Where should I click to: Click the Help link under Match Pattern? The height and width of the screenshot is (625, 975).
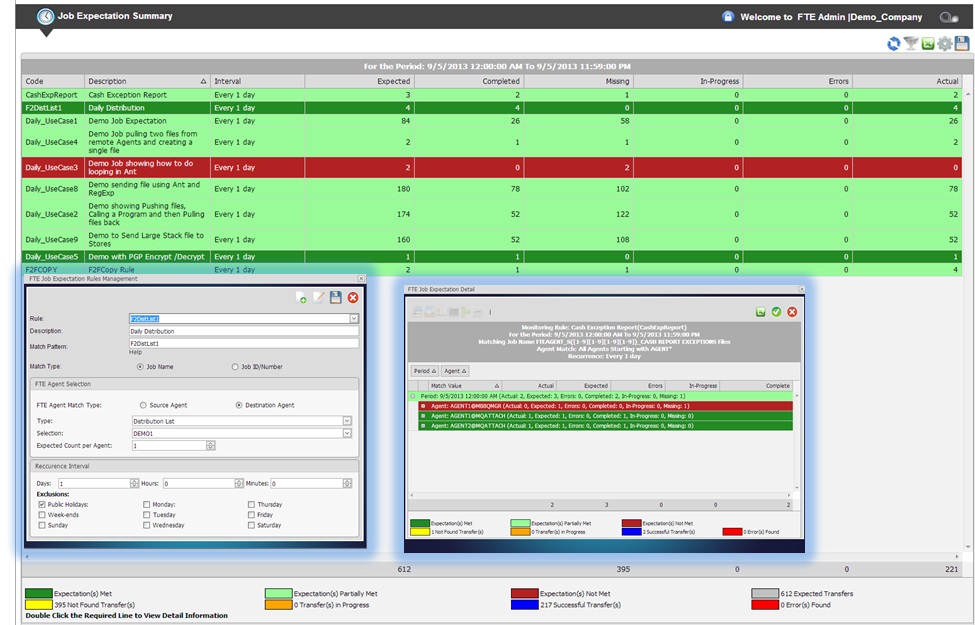click(x=134, y=352)
